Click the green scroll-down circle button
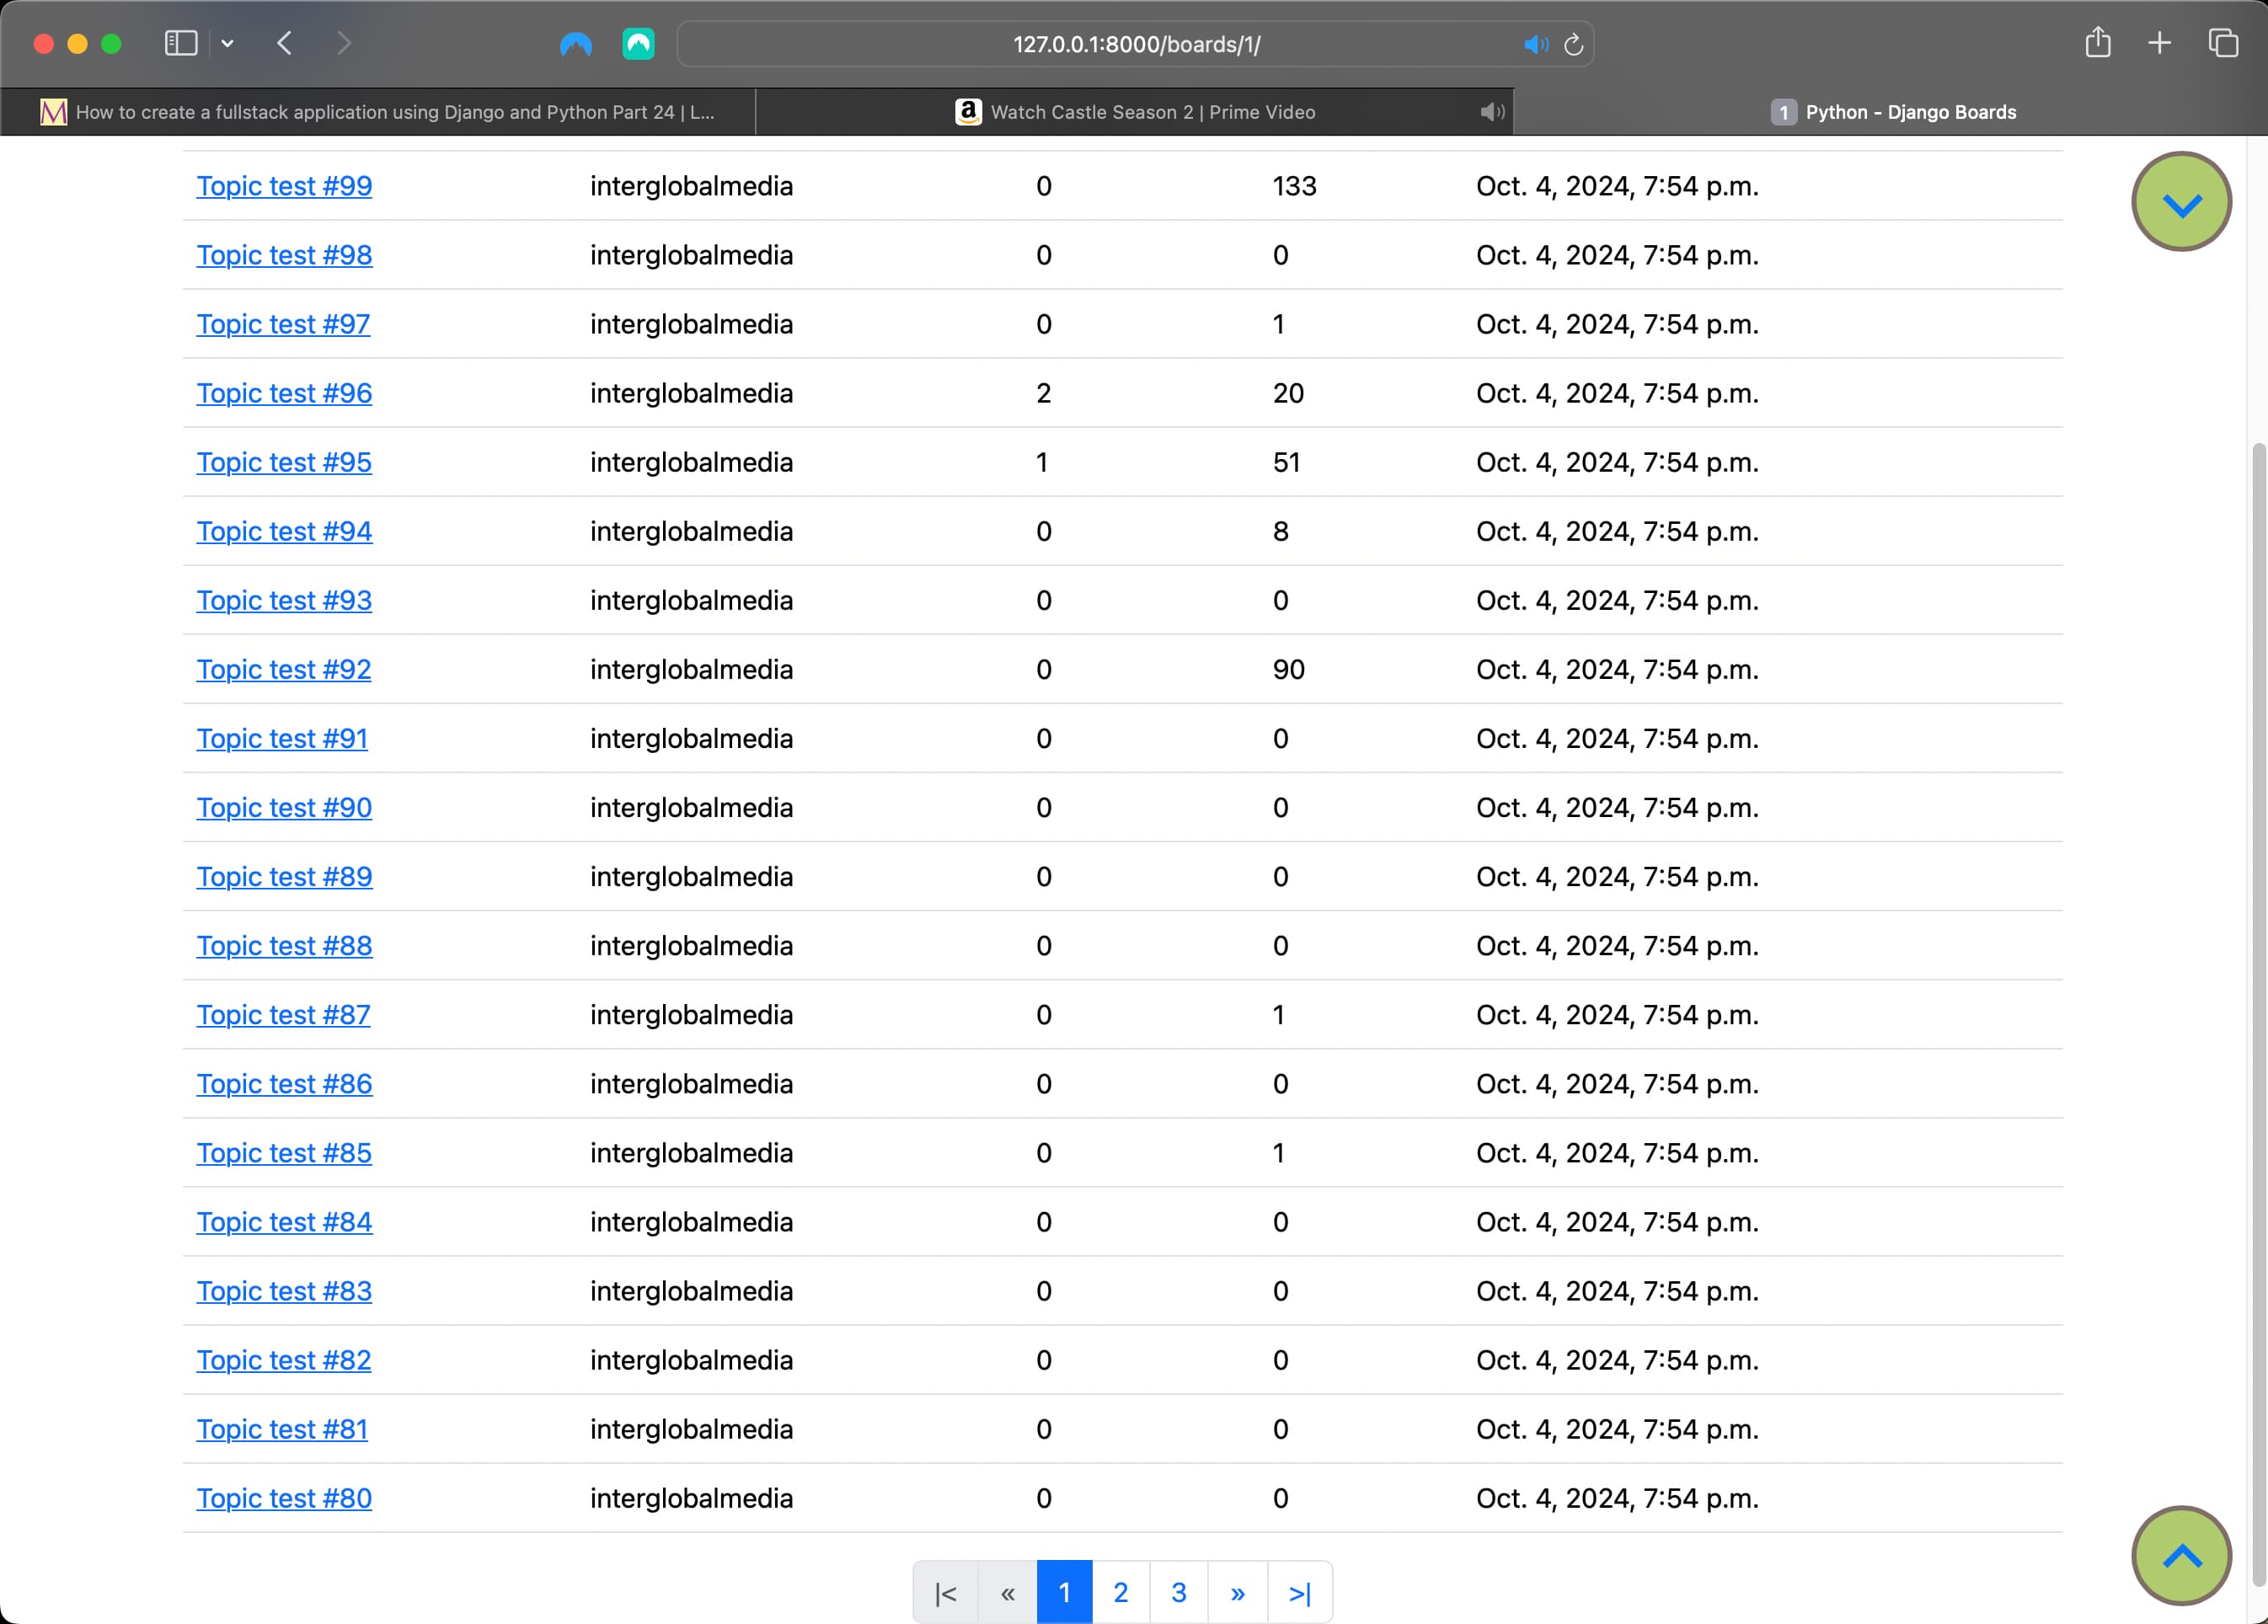Viewport: 2268px width, 1624px height. pyautogui.click(x=2181, y=202)
